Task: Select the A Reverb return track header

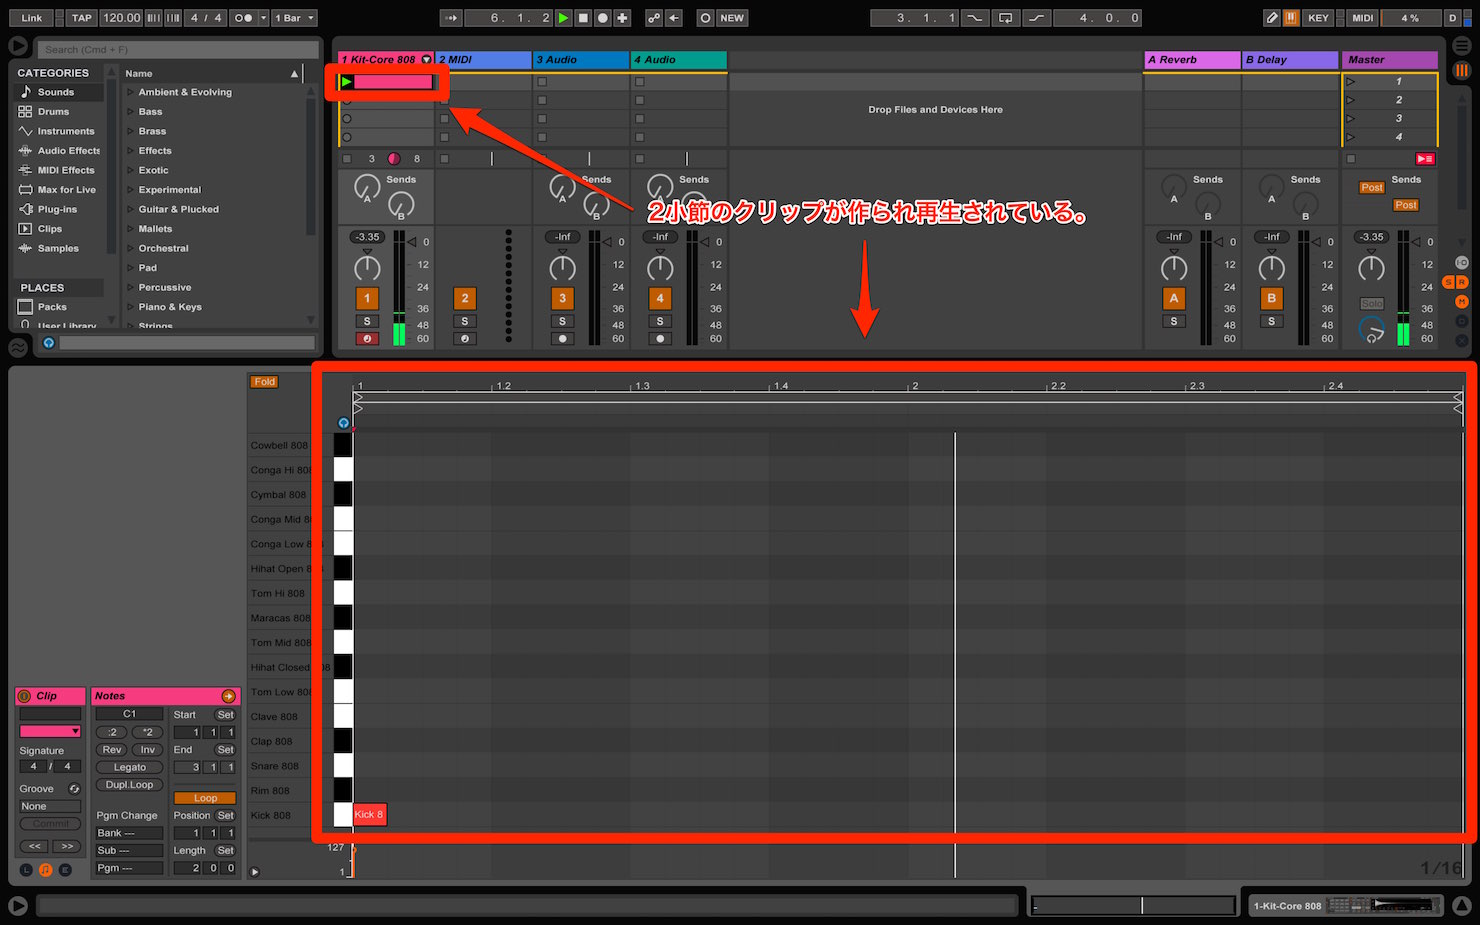Action: pyautogui.click(x=1192, y=60)
